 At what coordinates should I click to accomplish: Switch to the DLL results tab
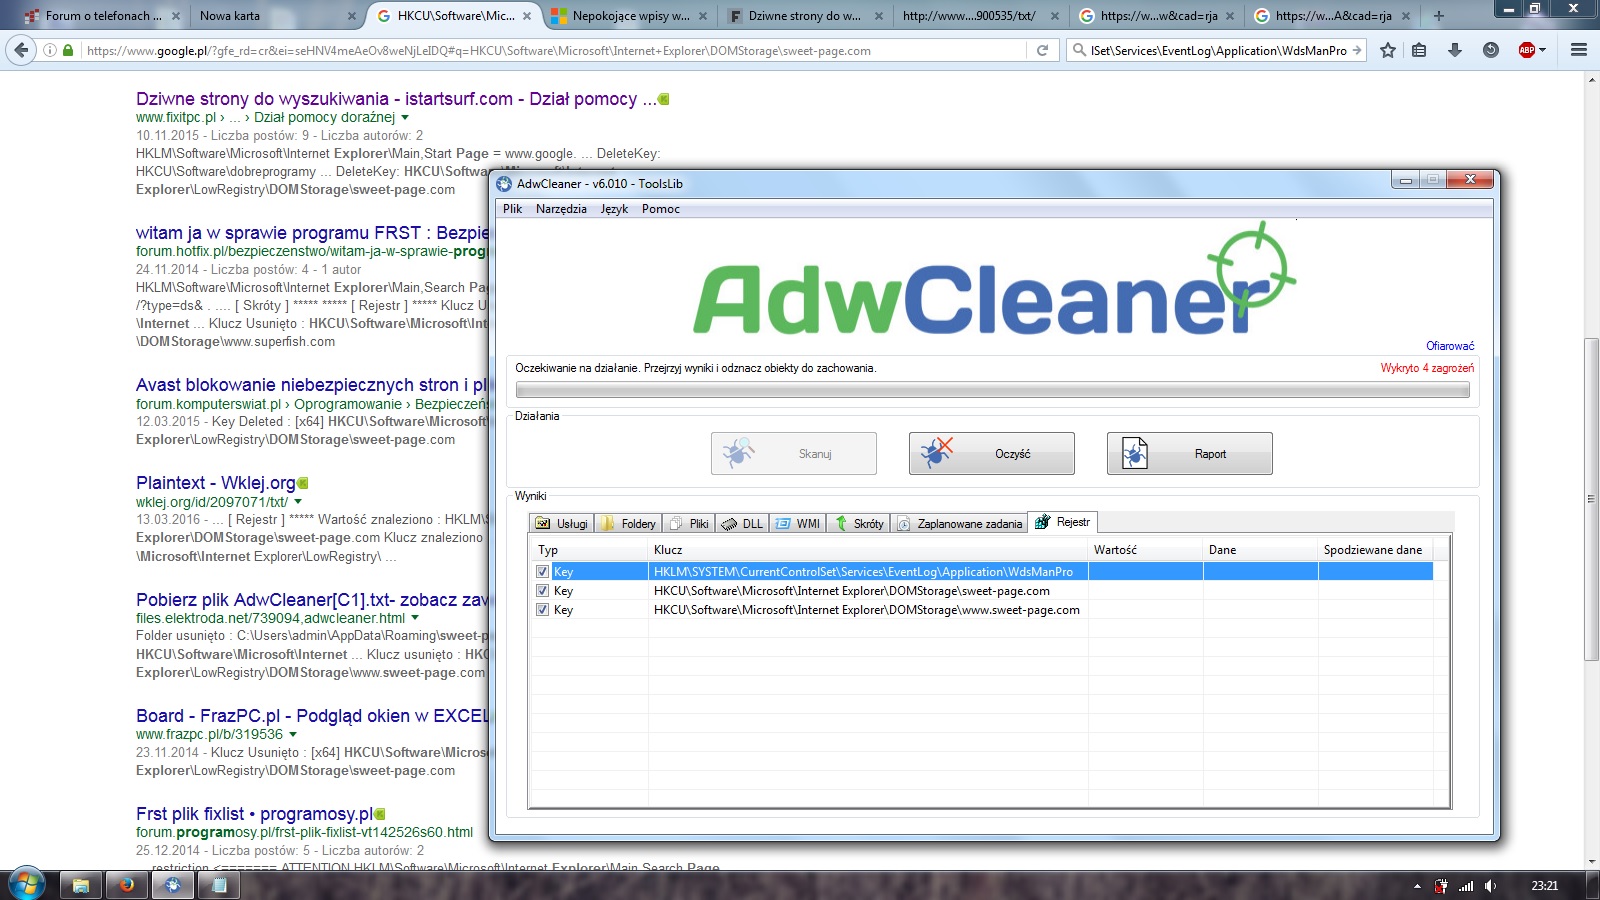tap(742, 523)
